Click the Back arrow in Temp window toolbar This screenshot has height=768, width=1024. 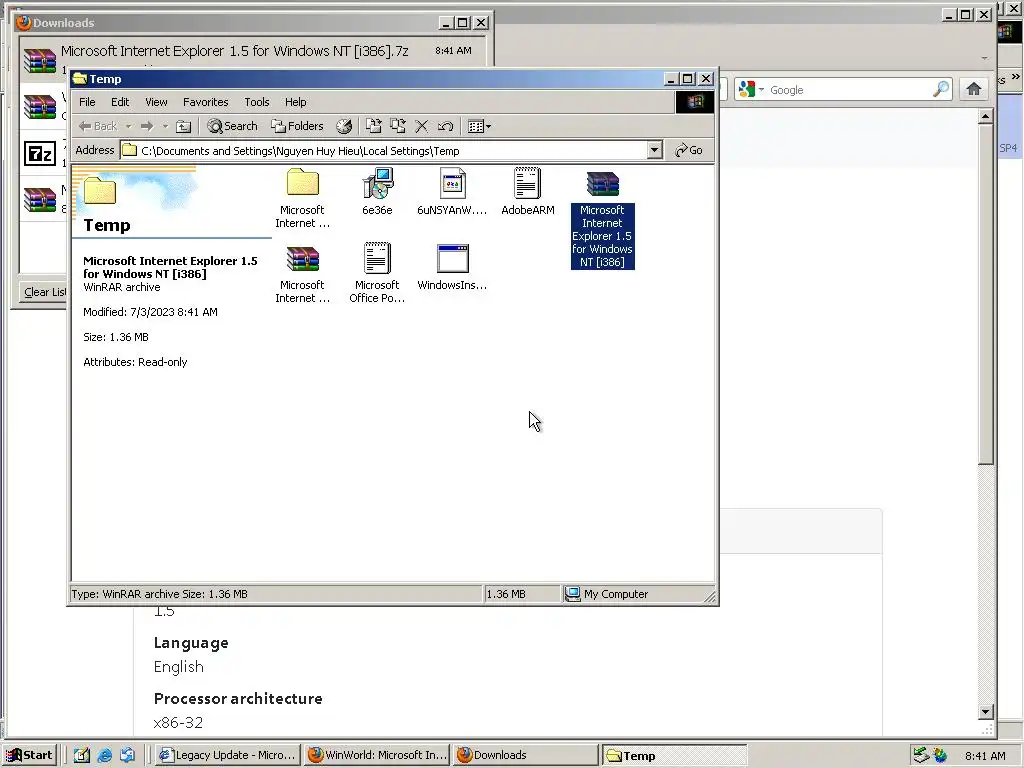point(98,126)
